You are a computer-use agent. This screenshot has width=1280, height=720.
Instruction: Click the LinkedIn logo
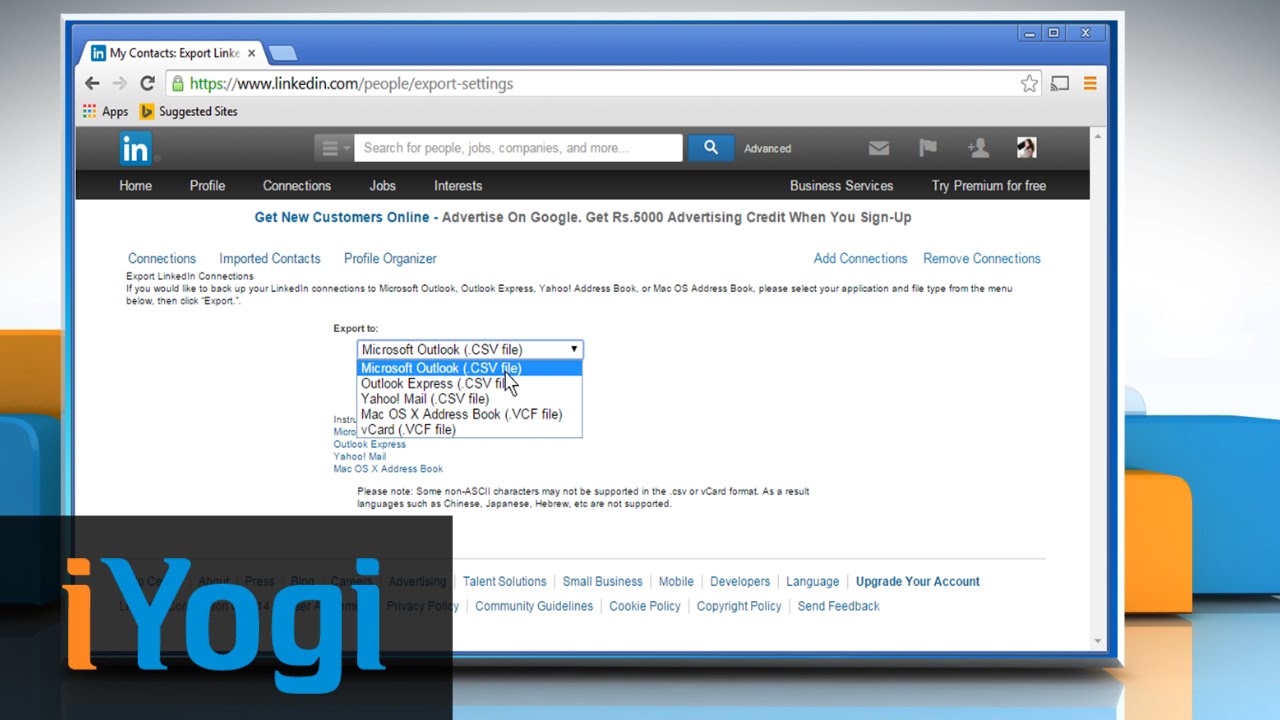point(135,148)
